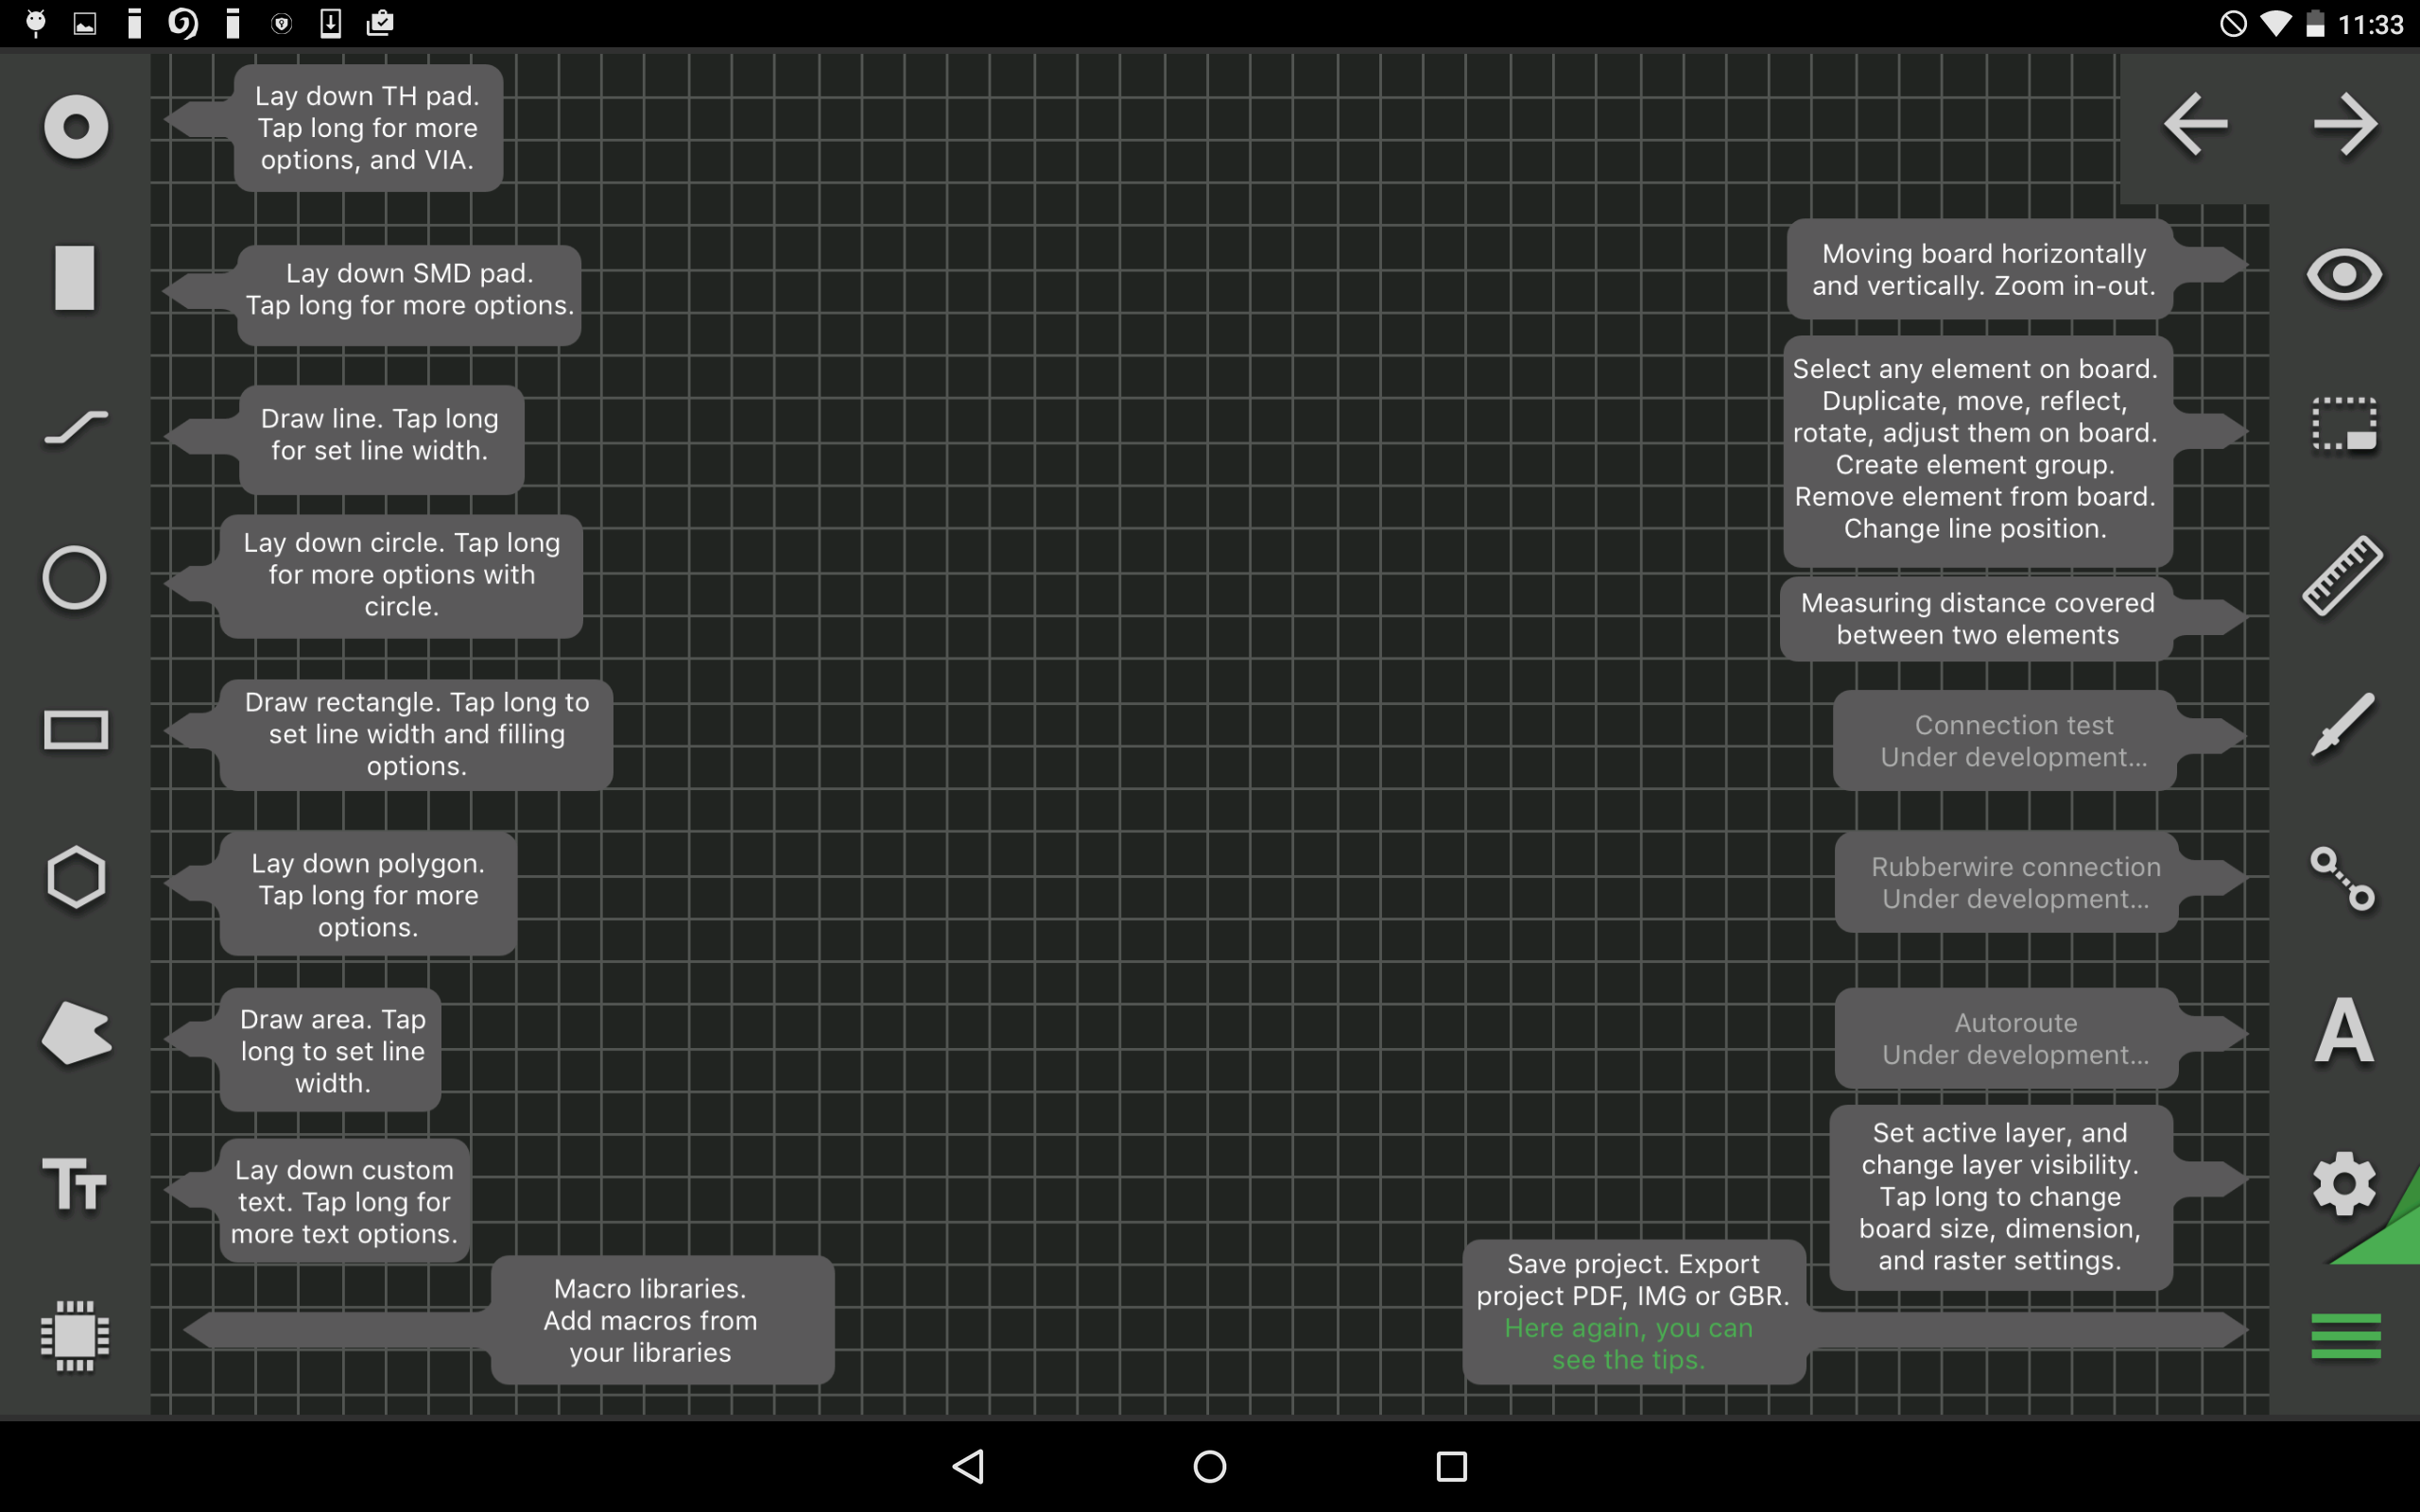
Task: Choose the polygon tool
Action: [75, 878]
